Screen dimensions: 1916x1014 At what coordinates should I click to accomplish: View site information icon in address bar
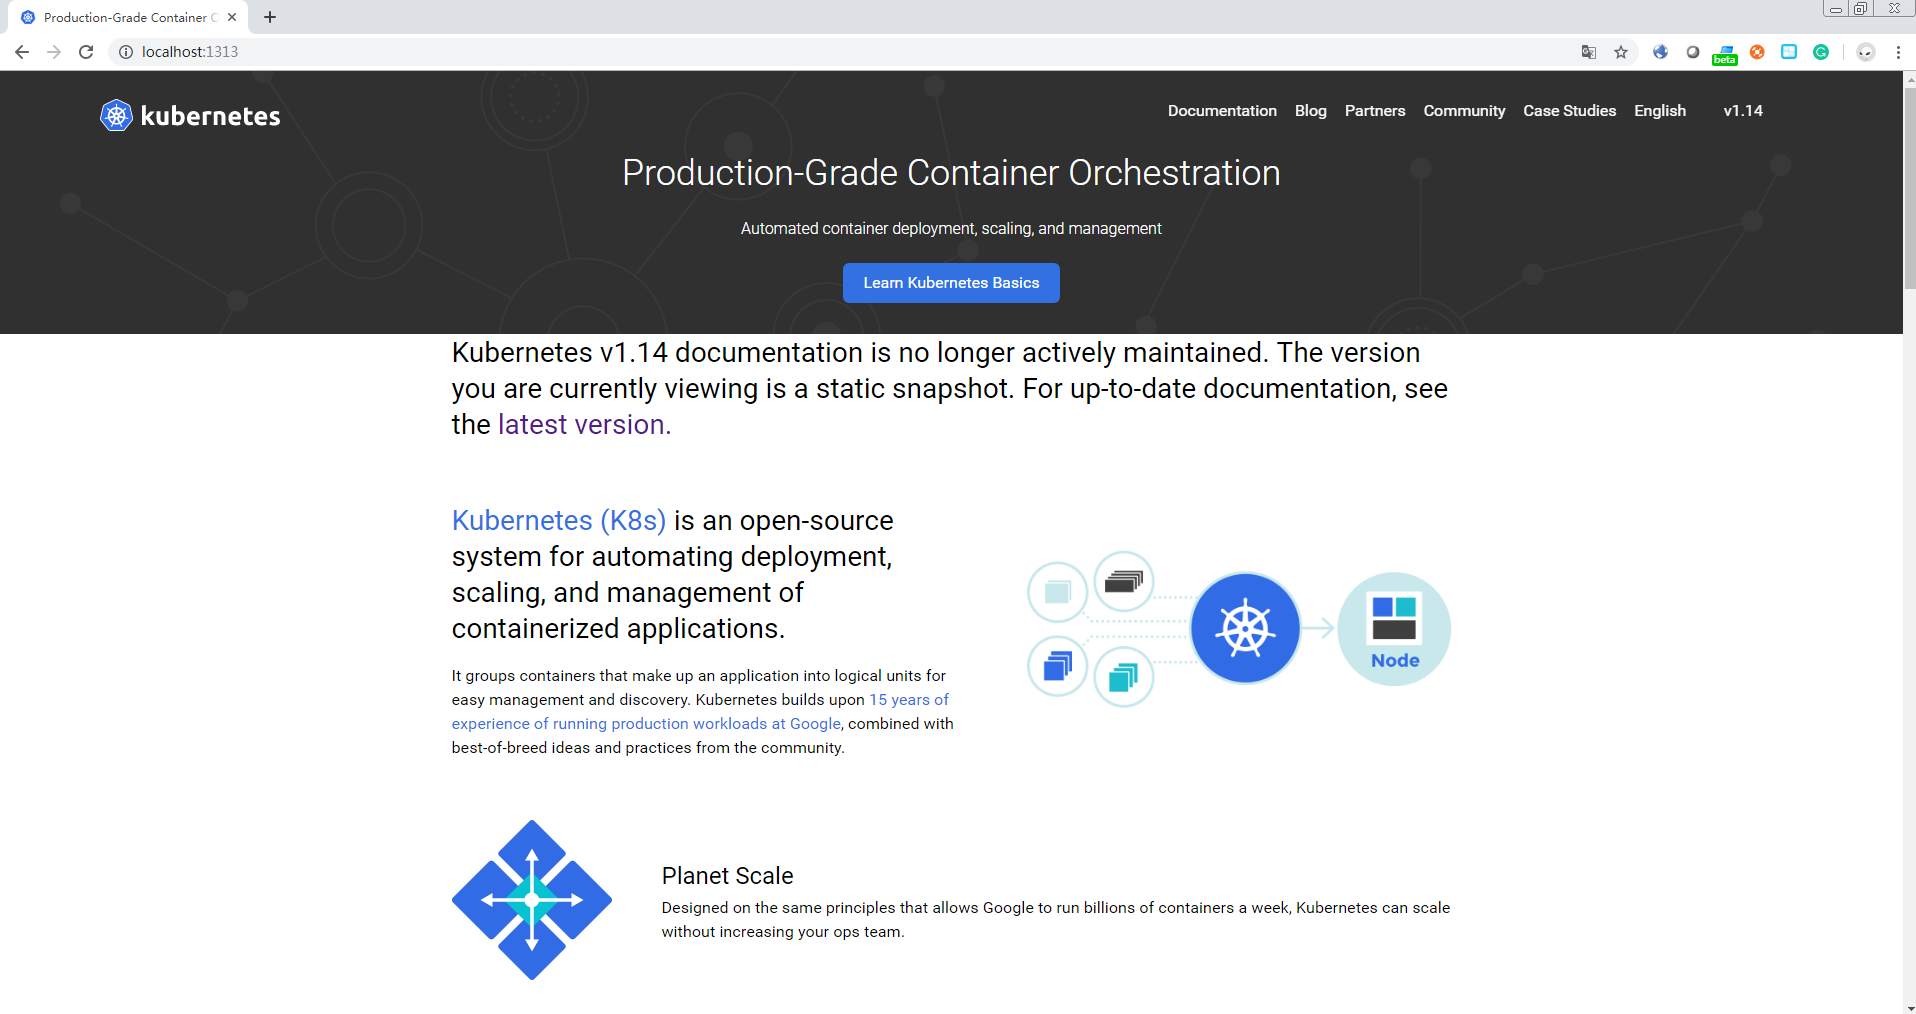point(126,52)
